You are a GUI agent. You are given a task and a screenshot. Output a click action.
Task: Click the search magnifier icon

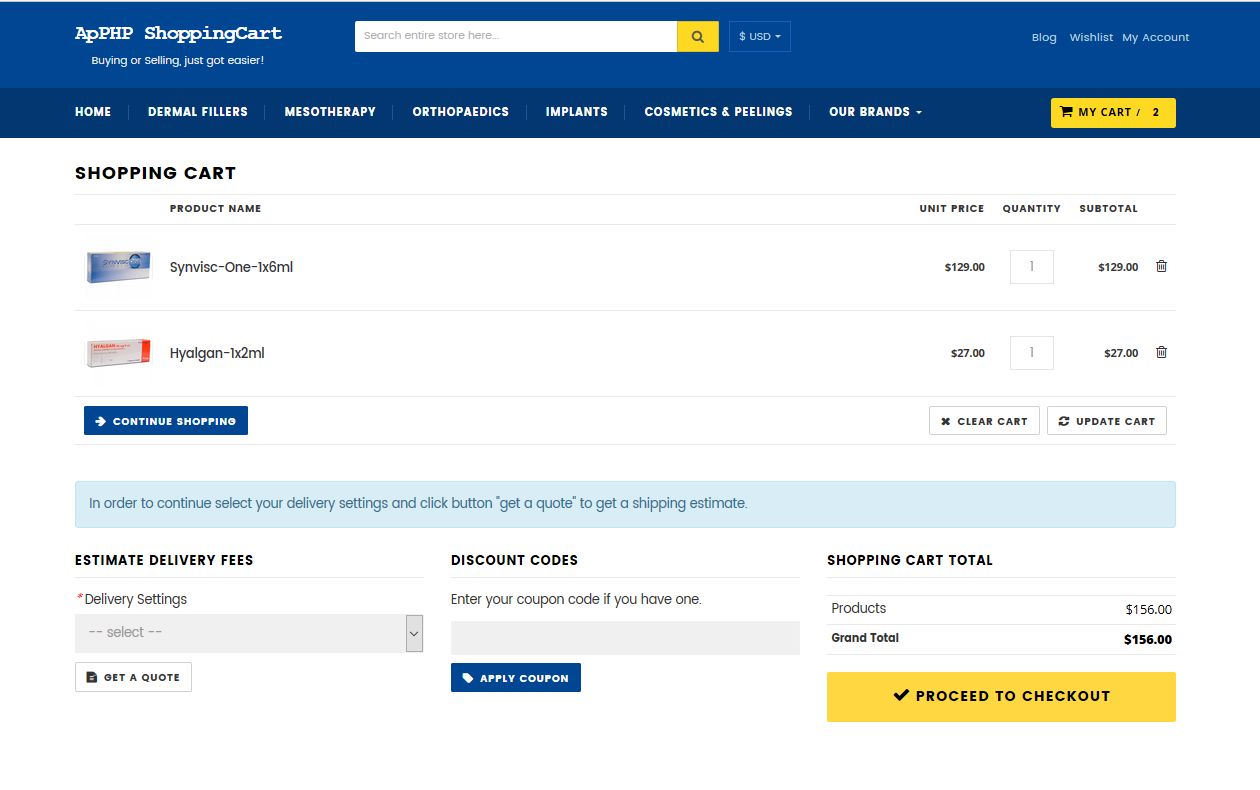(697, 36)
